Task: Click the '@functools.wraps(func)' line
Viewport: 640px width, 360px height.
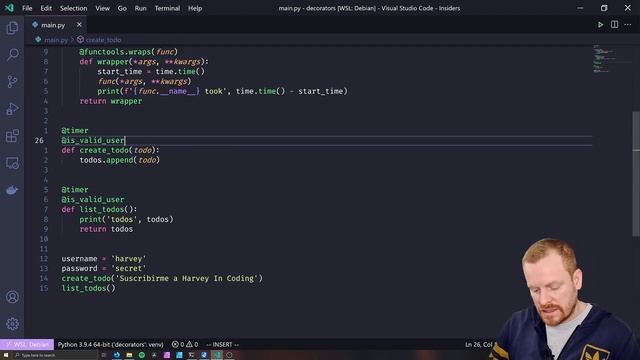Action: click(129, 52)
